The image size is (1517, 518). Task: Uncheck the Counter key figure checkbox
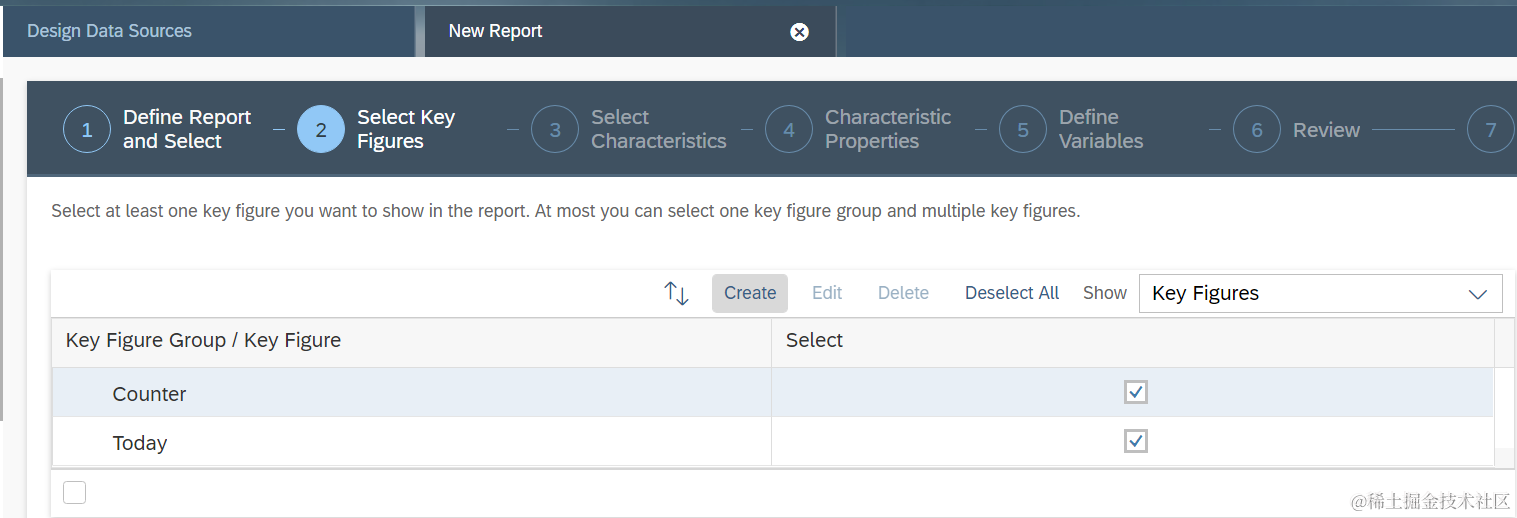pos(1135,392)
